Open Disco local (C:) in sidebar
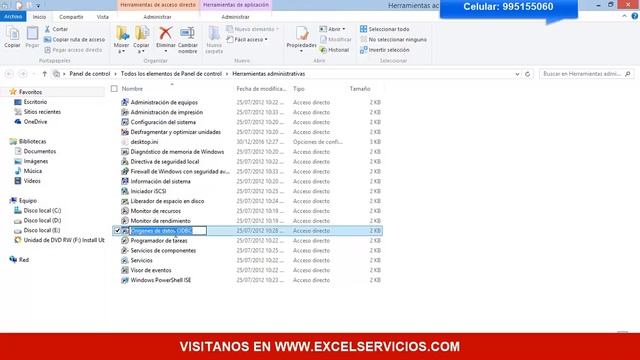 [42, 210]
